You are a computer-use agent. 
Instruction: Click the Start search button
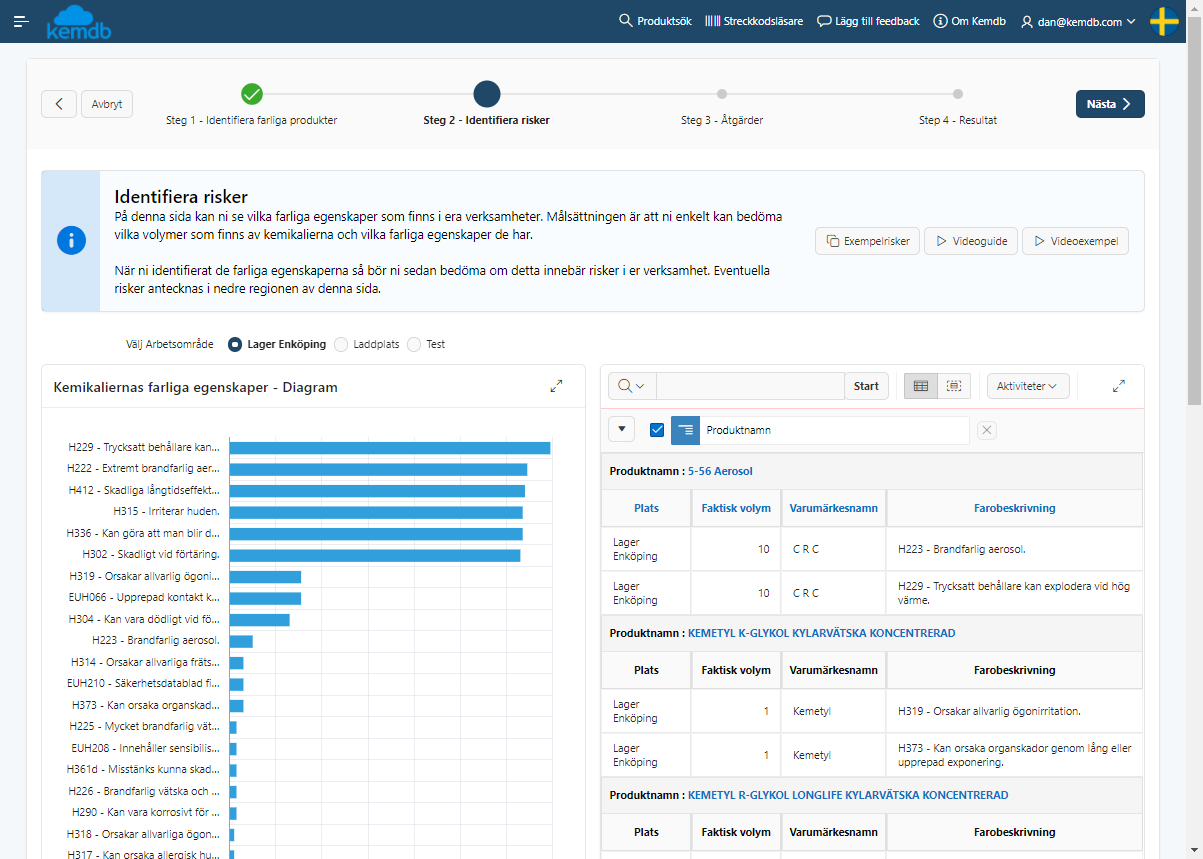[x=866, y=386]
